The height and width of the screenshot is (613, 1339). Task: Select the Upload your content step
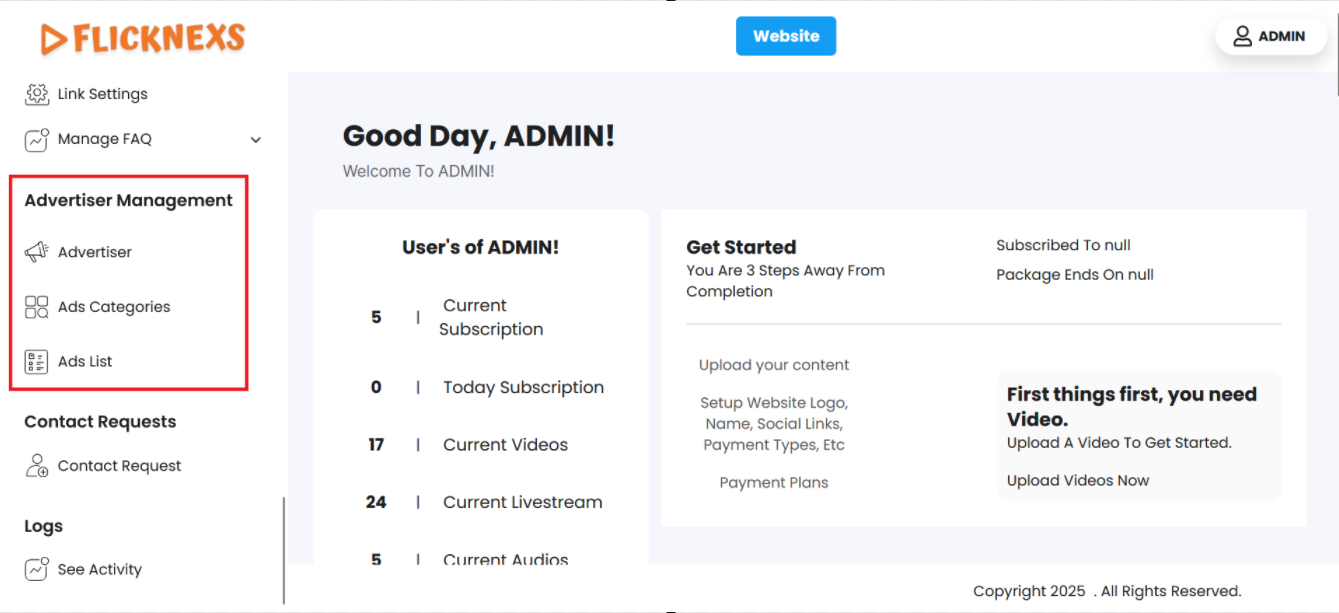coord(774,365)
